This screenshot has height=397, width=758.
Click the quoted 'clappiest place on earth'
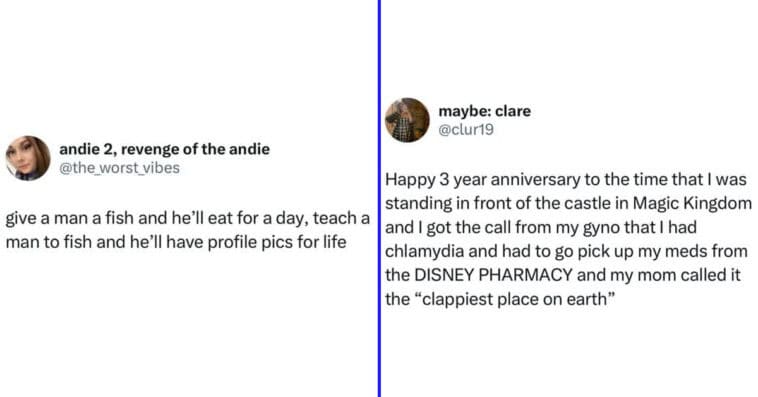pyautogui.click(x=515, y=299)
